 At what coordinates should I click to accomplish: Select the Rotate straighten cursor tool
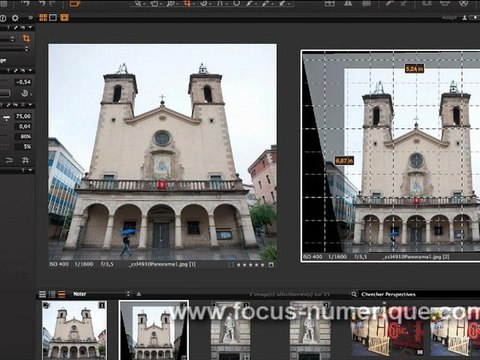pos(204,3)
